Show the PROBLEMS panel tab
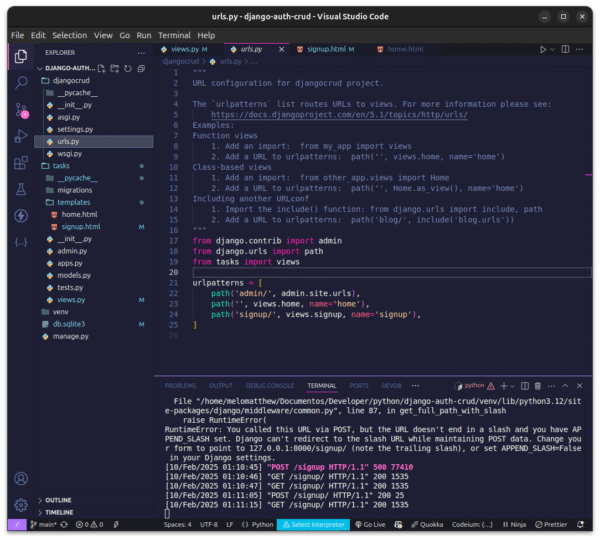The width and height of the screenshot is (600, 540). (180, 386)
